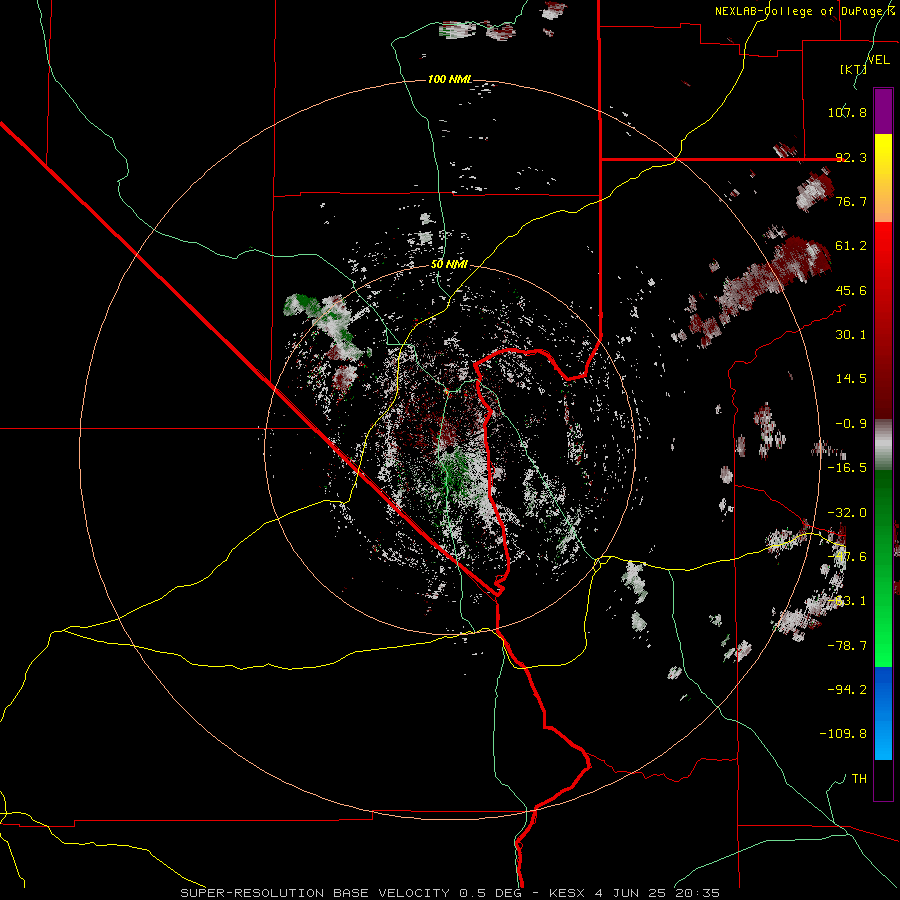Click the purple segment of the color bar
This screenshot has width=900, height=900.
(883, 111)
